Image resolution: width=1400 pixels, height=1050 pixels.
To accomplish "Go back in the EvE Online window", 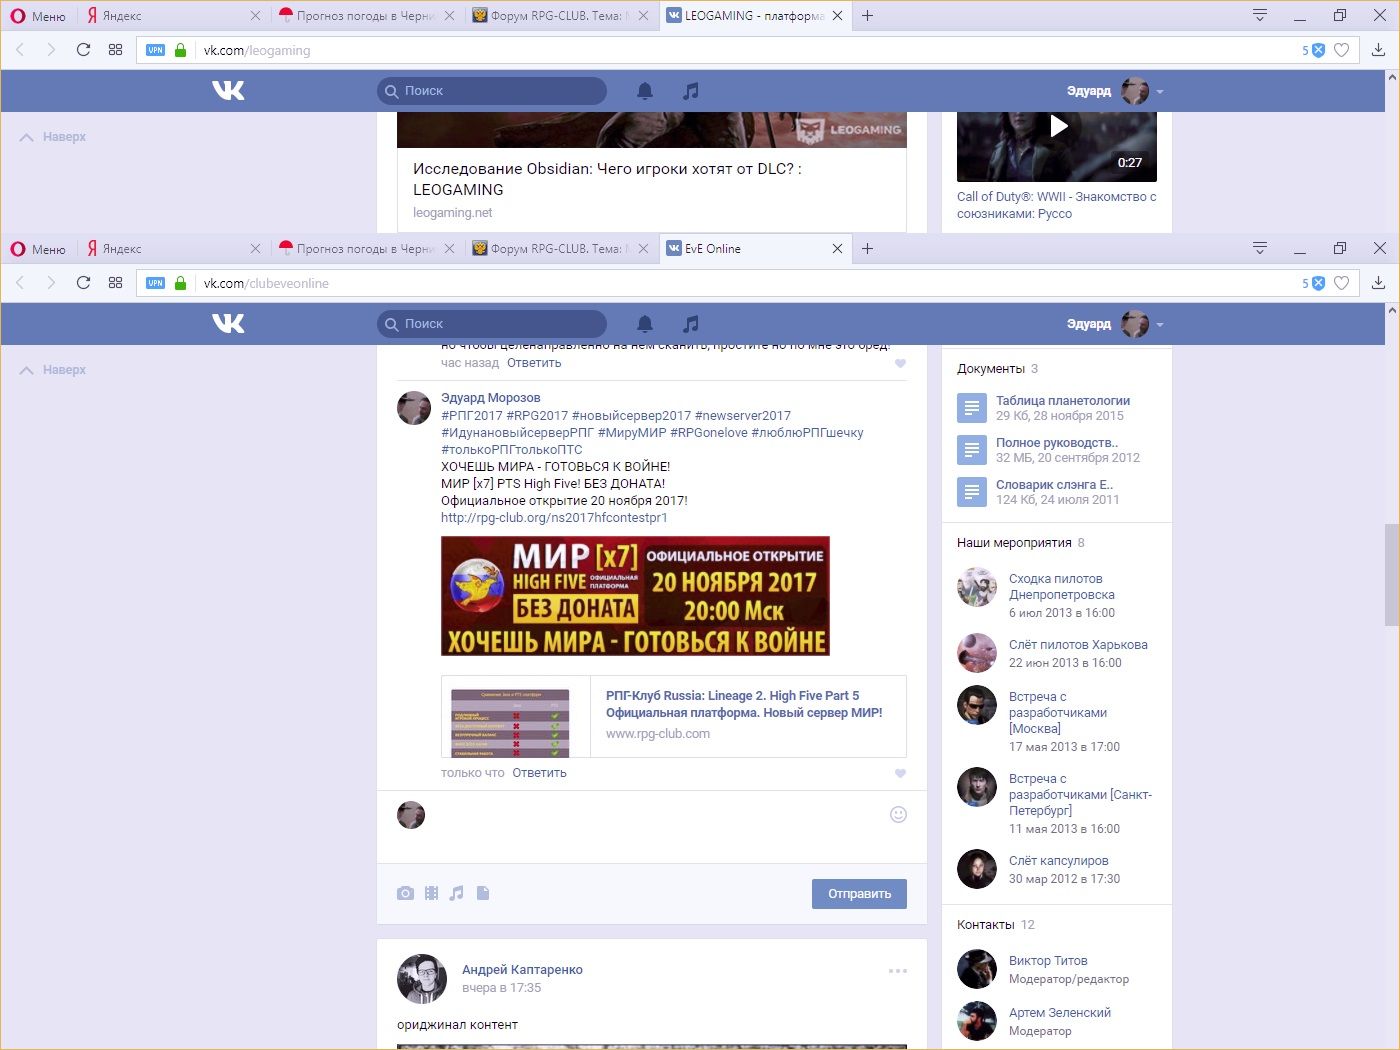I will coord(21,283).
